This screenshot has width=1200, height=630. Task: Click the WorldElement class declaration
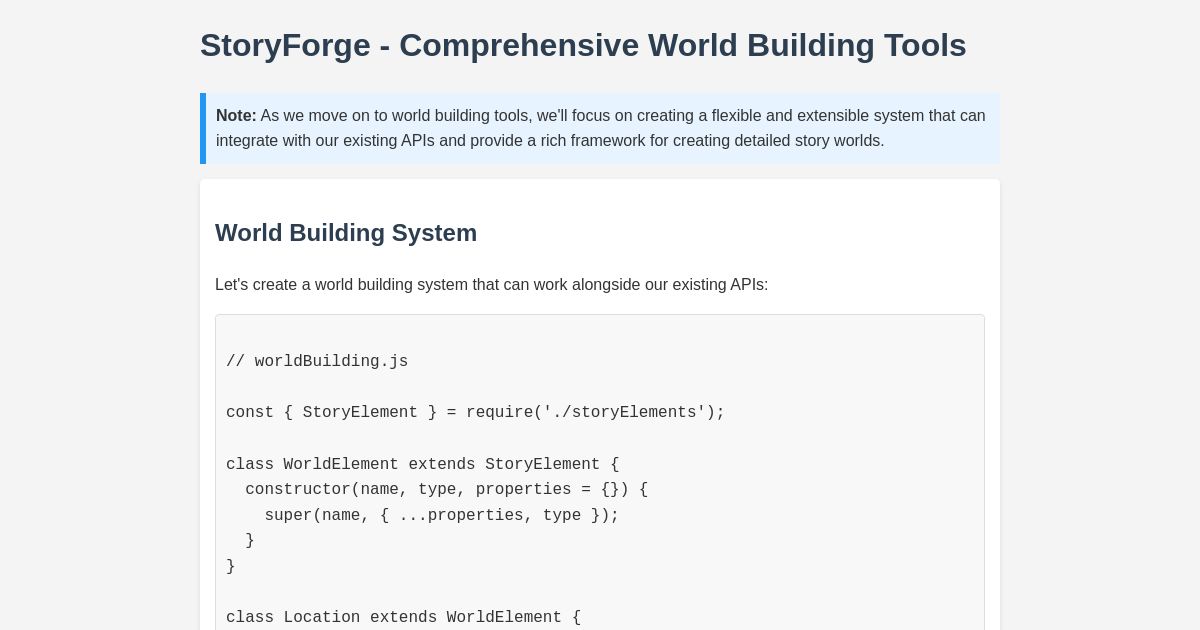(x=422, y=465)
